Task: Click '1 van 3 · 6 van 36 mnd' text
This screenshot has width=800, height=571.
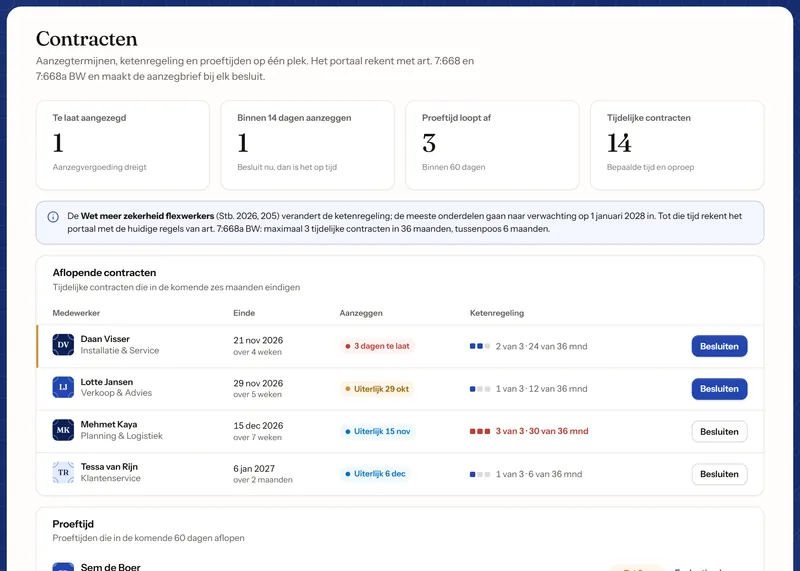Action: pos(539,474)
